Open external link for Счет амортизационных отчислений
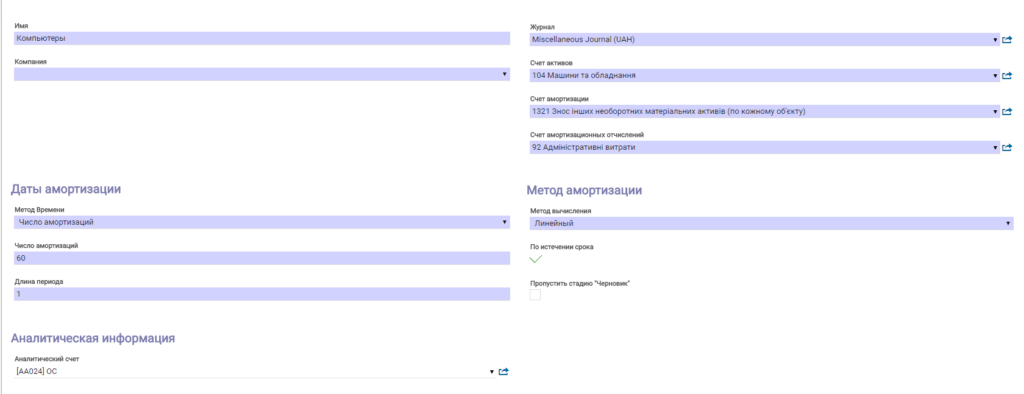Image resolution: width=1024 pixels, height=394 pixels. (1008, 148)
